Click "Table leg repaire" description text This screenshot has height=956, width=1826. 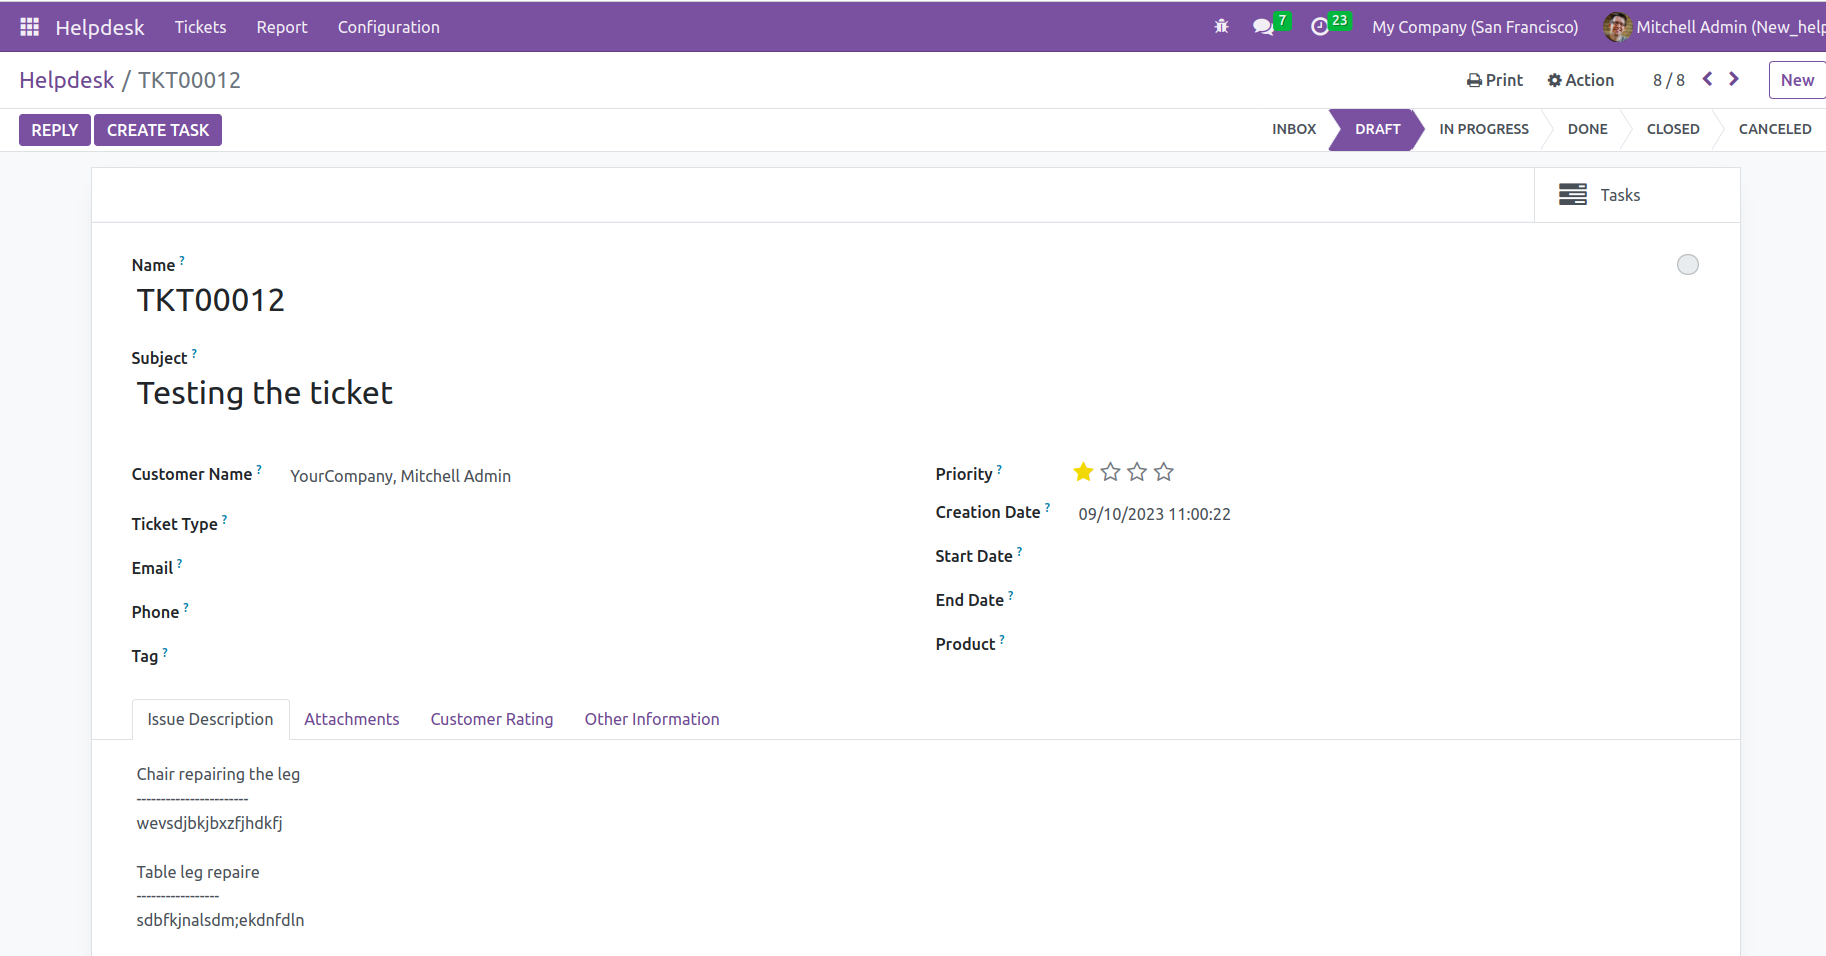[198, 872]
